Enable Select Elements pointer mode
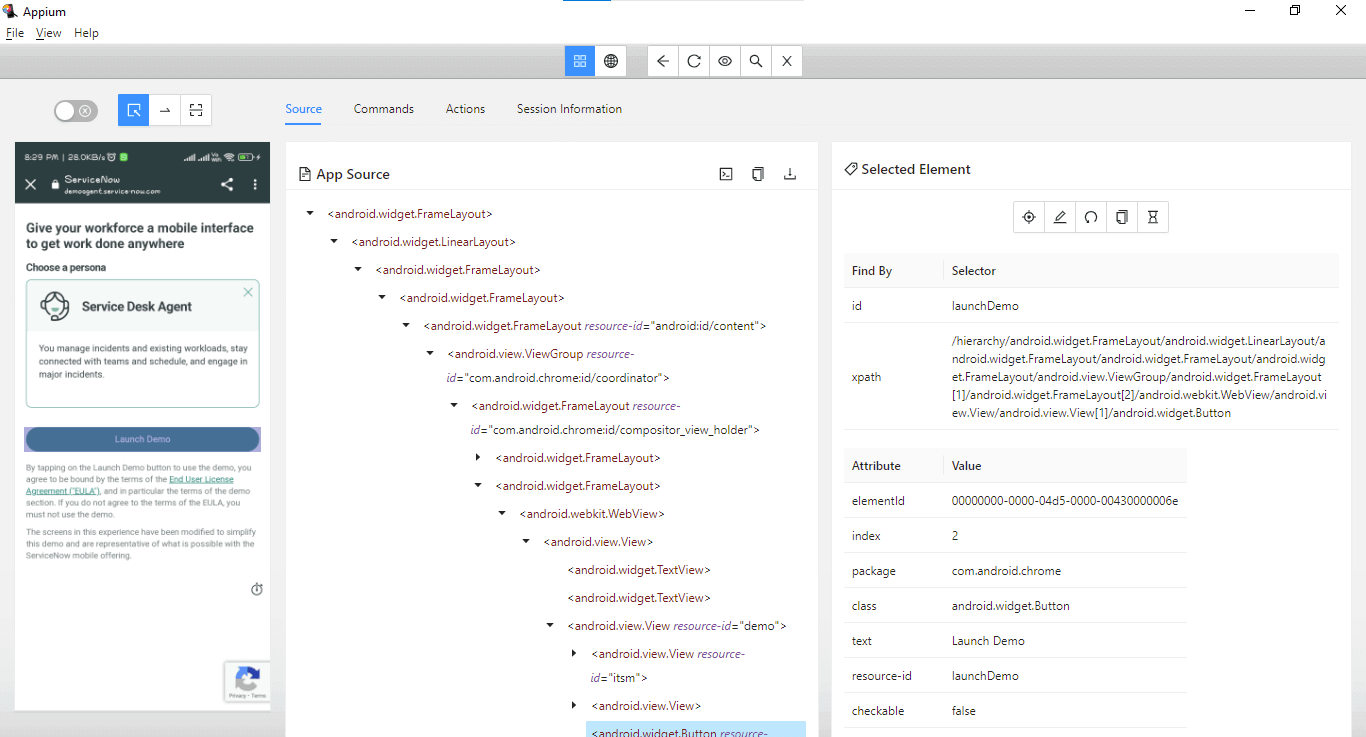Image resolution: width=1366 pixels, height=737 pixels. coord(134,110)
